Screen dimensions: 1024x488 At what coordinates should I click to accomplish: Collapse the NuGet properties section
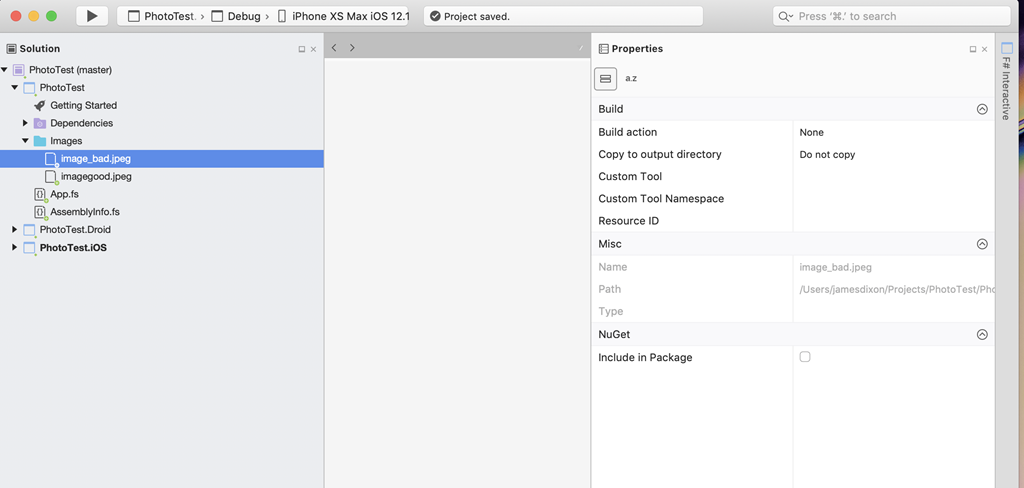pos(982,335)
